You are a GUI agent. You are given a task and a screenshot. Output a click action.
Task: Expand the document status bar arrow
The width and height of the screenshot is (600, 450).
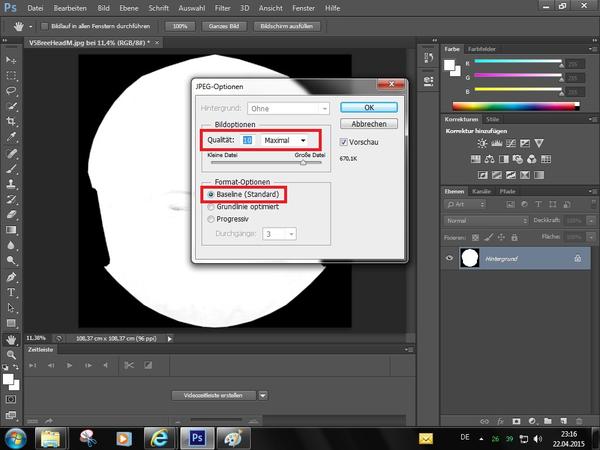point(170,338)
